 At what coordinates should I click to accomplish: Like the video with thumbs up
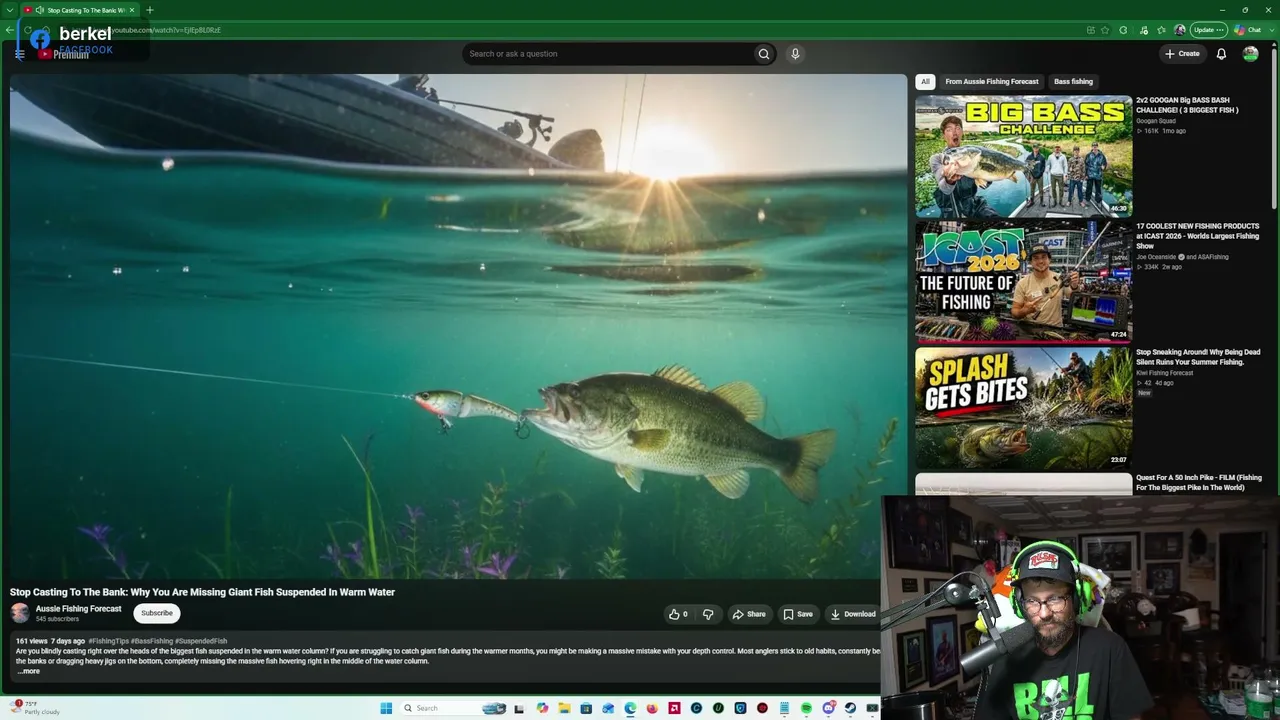(x=678, y=614)
